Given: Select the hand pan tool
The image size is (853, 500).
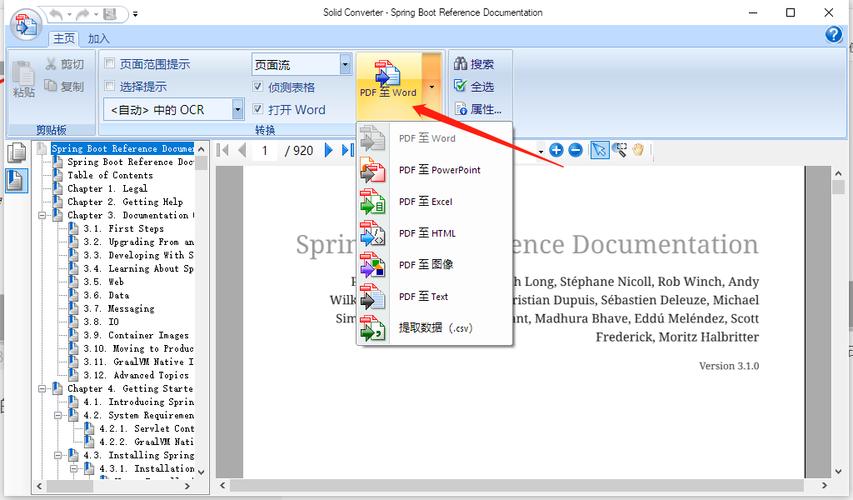Looking at the screenshot, I should (638, 150).
